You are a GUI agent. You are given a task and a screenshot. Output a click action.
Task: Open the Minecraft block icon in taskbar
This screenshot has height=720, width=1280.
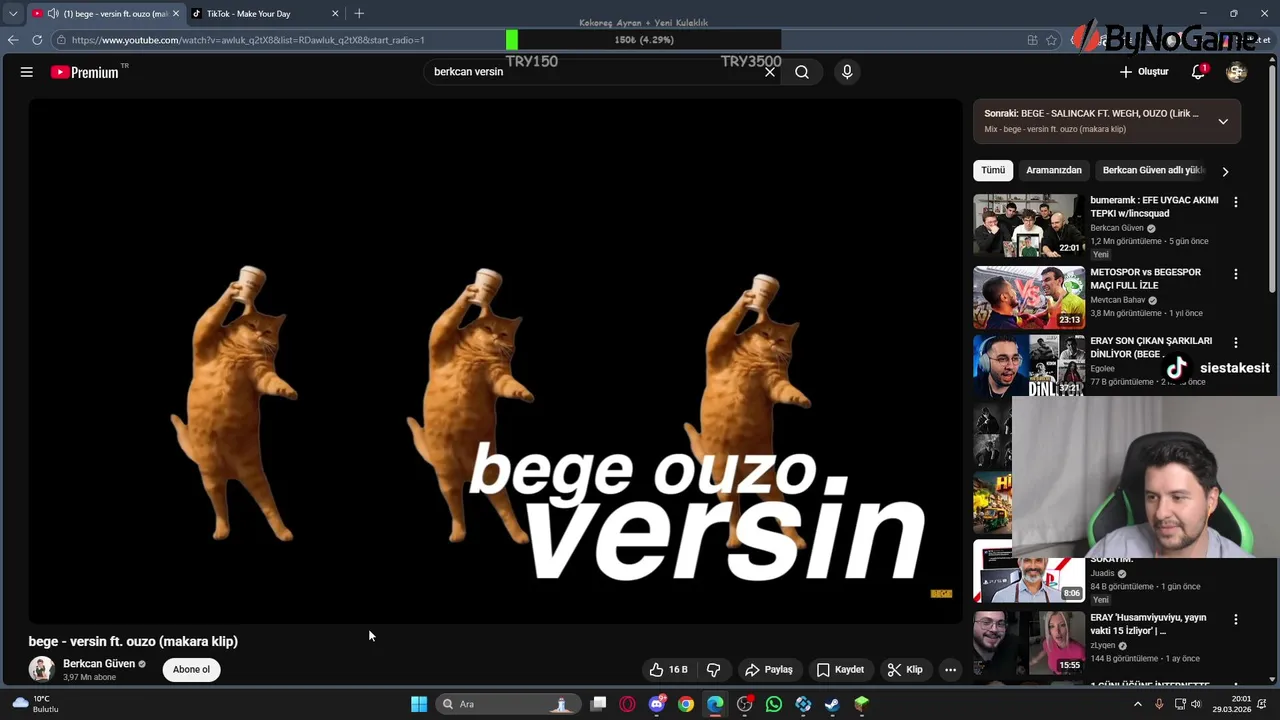(861, 704)
